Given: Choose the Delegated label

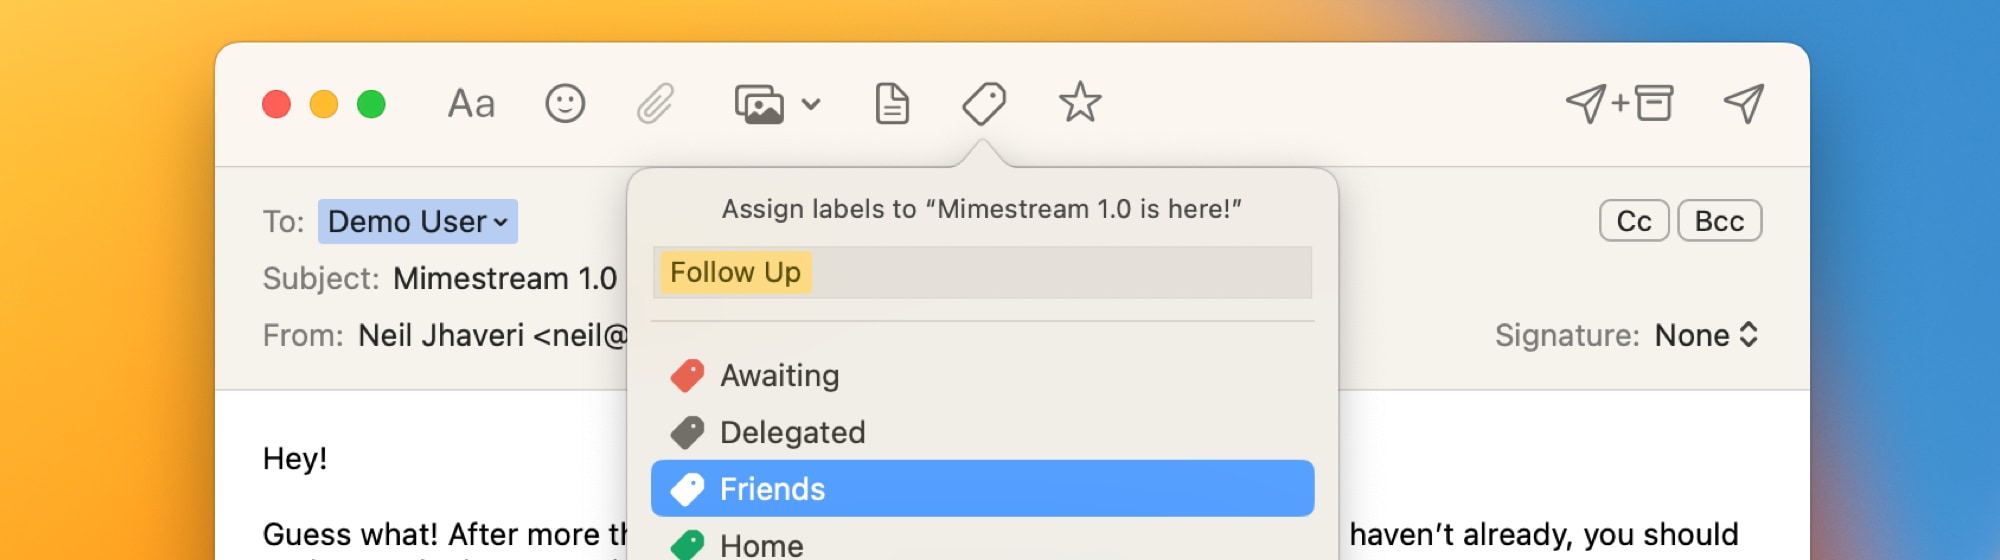Looking at the screenshot, I should pyautogui.click(x=792, y=433).
